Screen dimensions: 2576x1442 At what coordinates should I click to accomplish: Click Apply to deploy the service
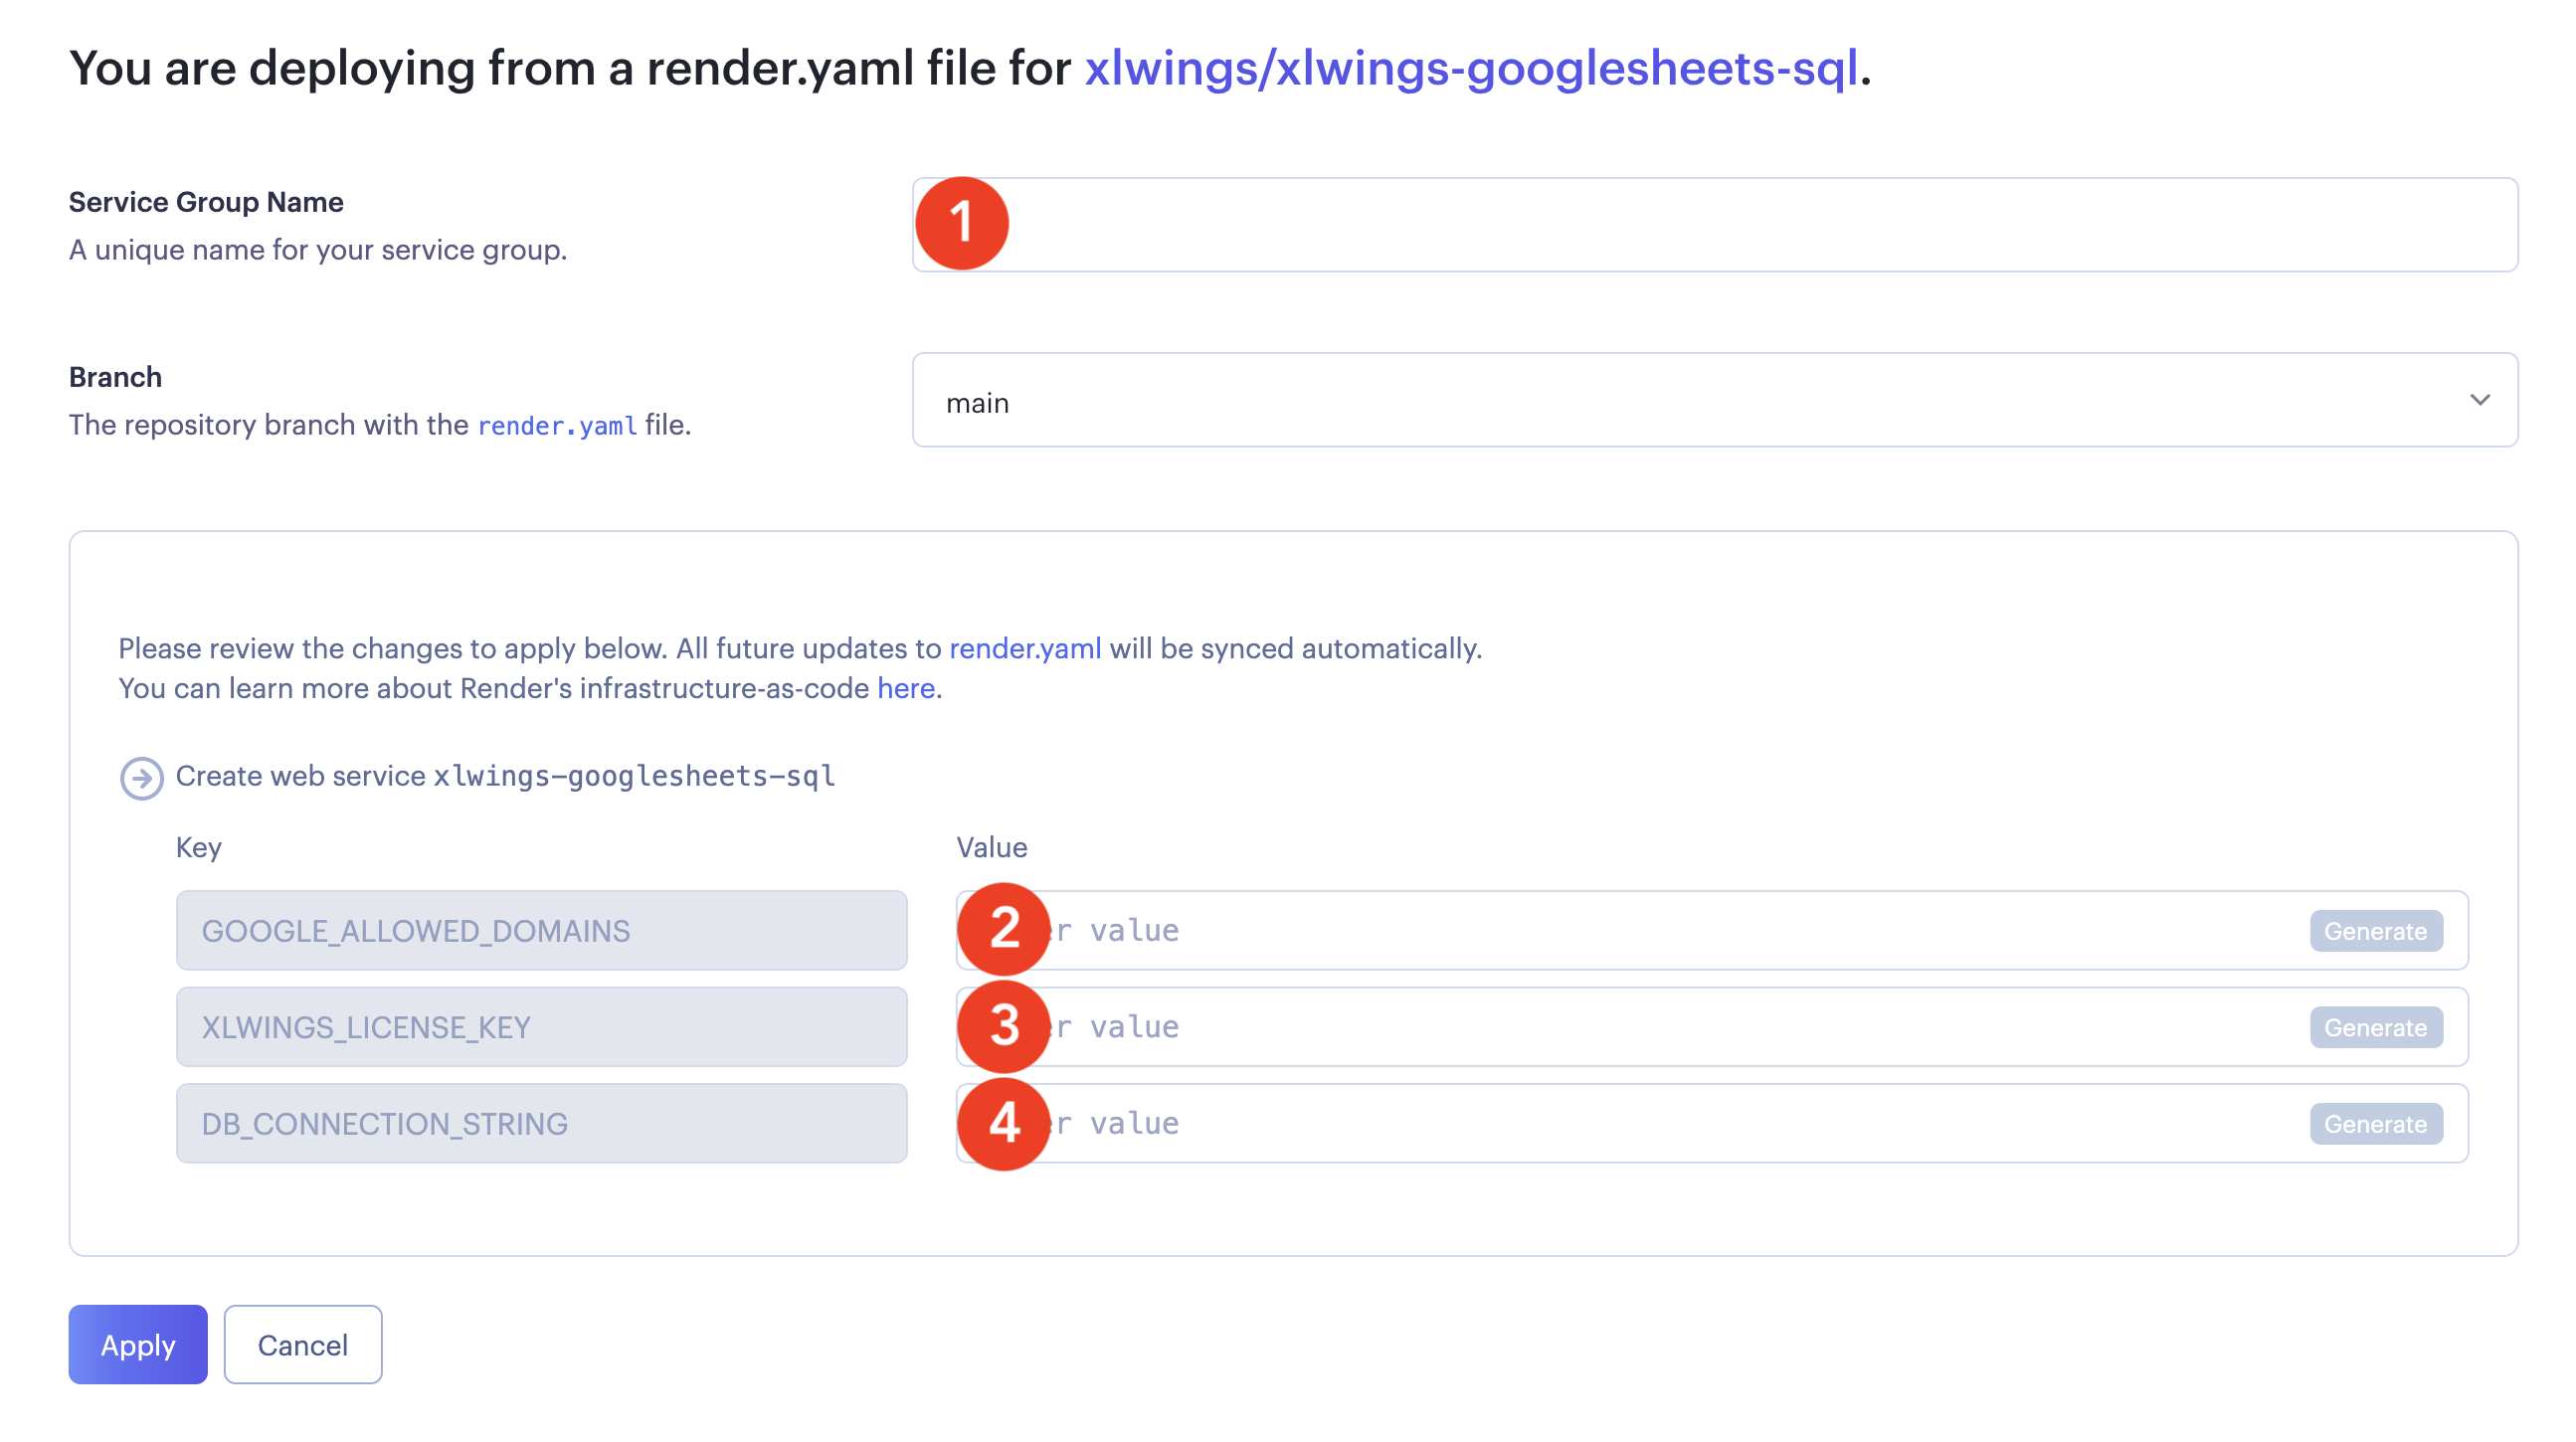[x=140, y=1345]
